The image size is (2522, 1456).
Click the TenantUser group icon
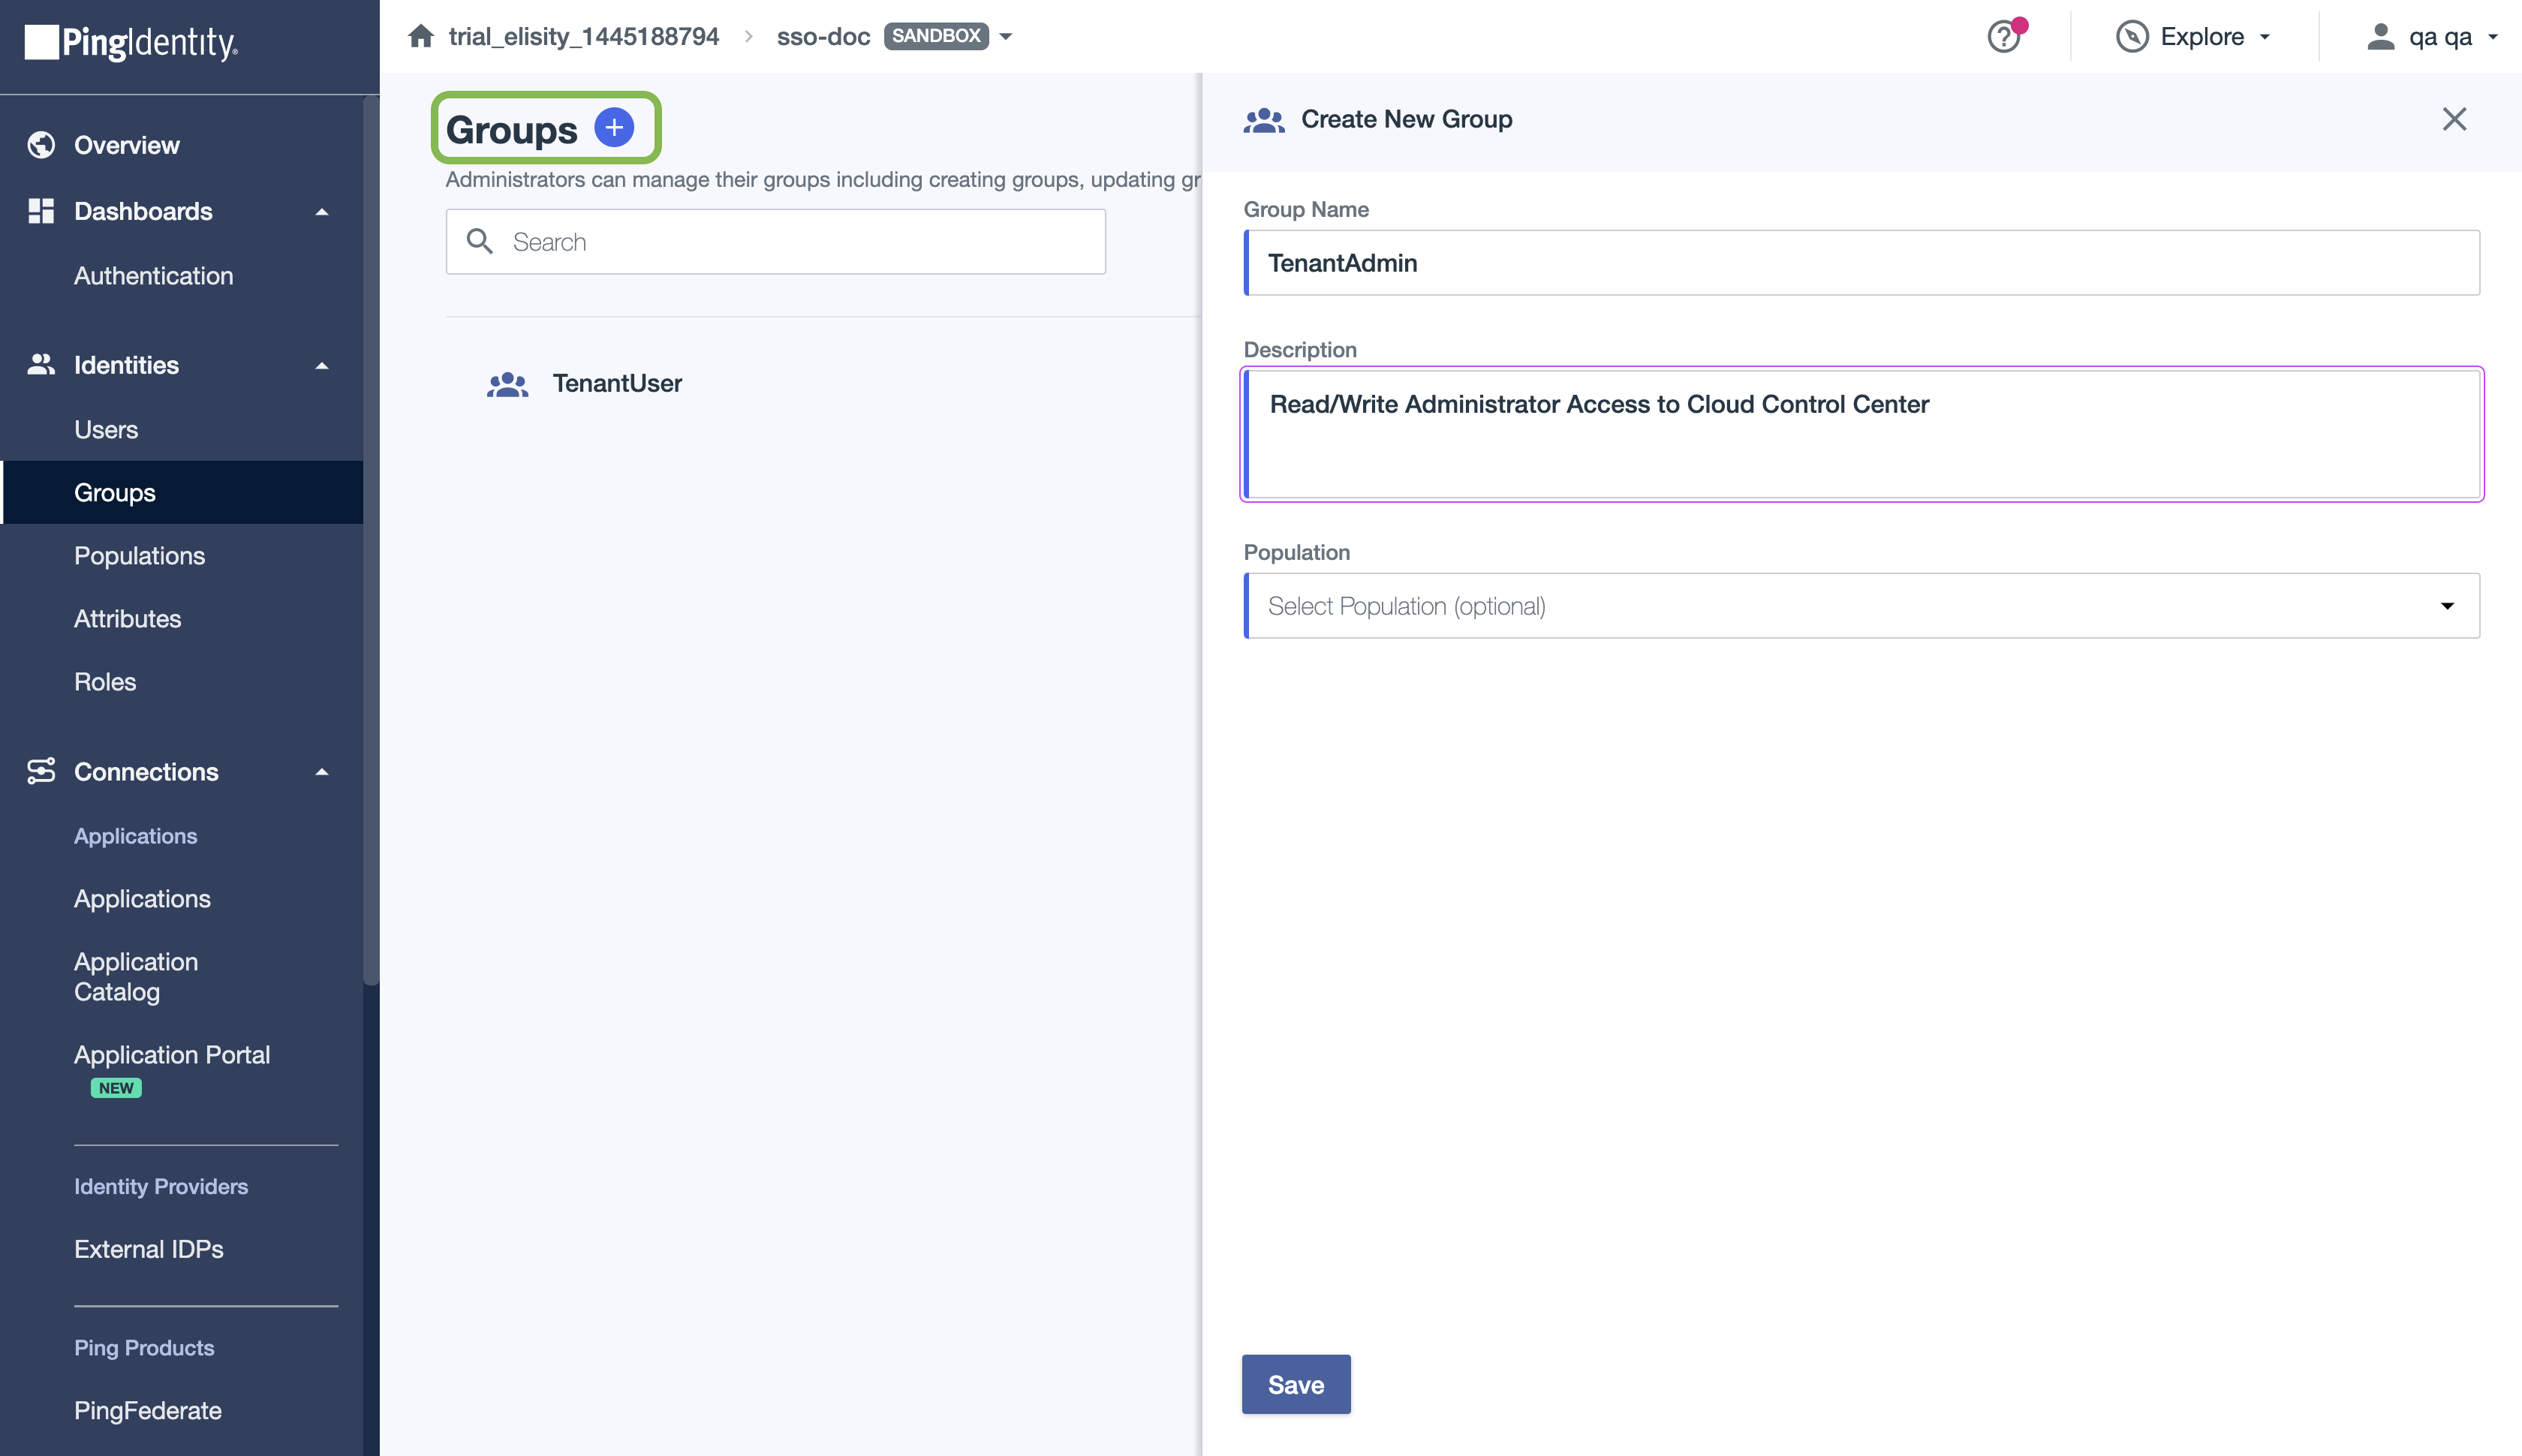508,384
